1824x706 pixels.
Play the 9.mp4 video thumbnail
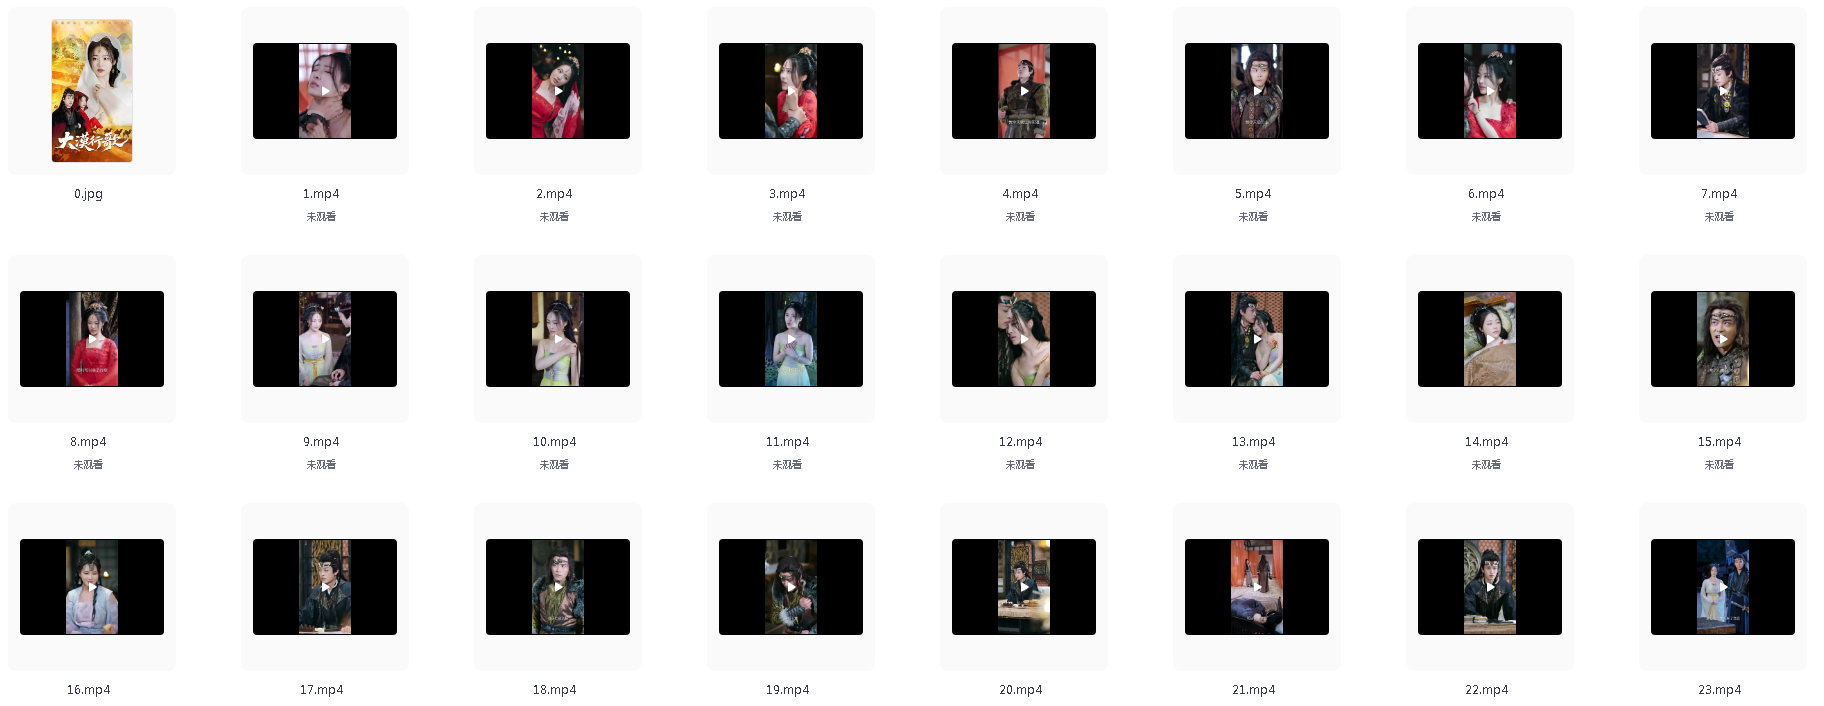[x=325, y=339]
